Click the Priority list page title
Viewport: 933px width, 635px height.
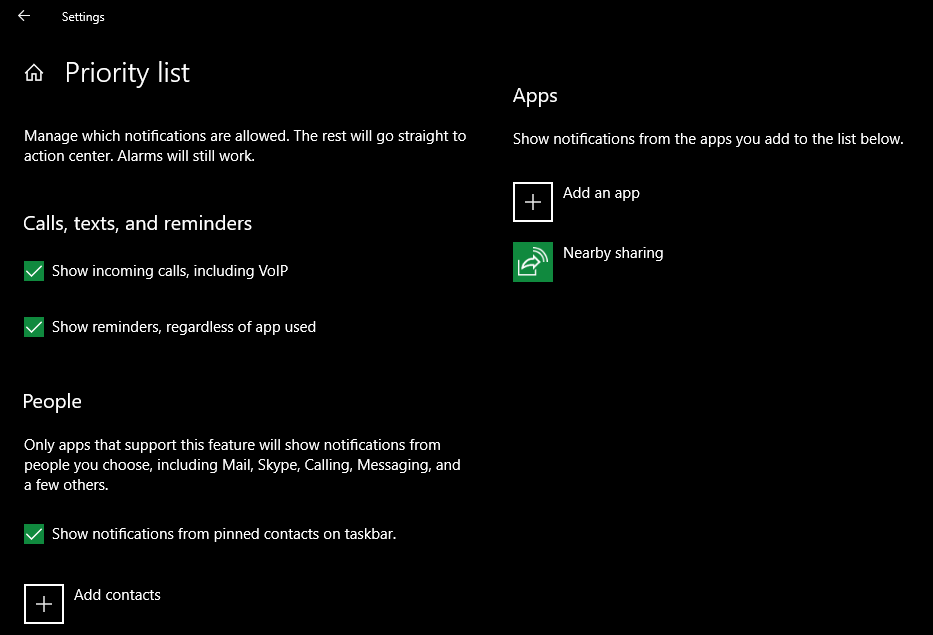pos(127,73)
